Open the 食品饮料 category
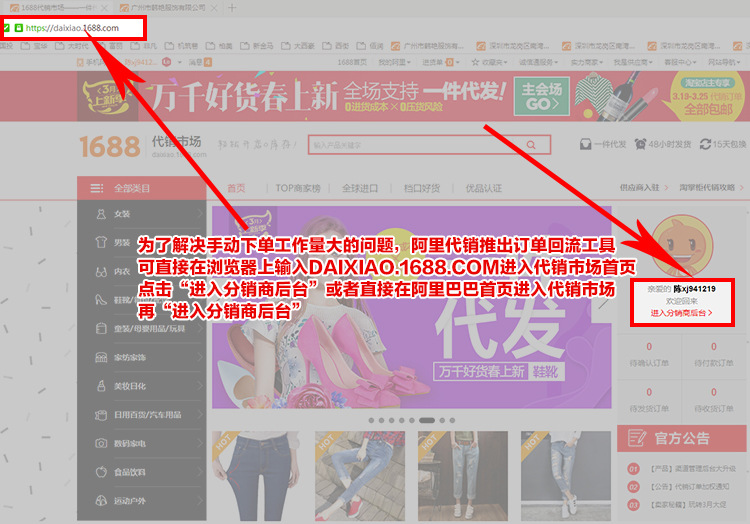Image resolution: width=750 pixels, height=524 pixels. [x=142, y=472]
